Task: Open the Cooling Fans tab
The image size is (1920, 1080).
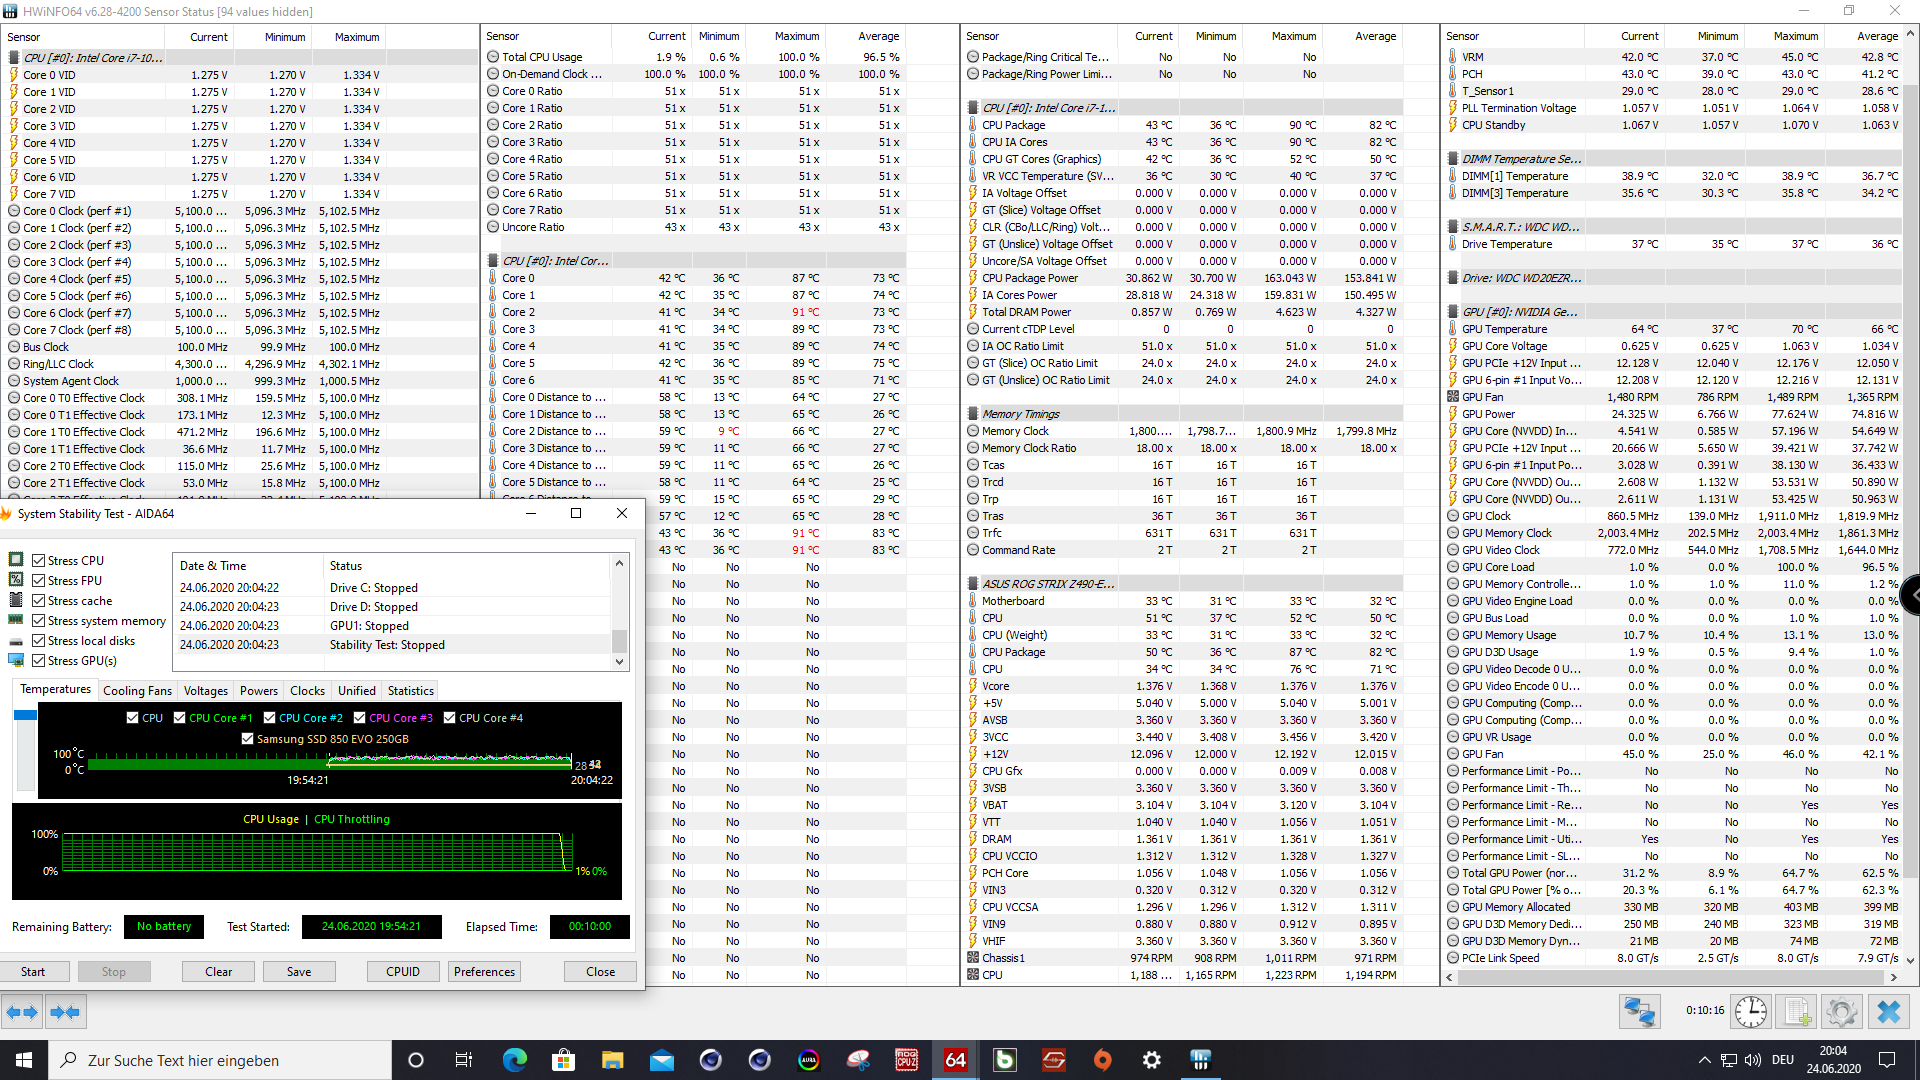Action: (x=138, y=691)
